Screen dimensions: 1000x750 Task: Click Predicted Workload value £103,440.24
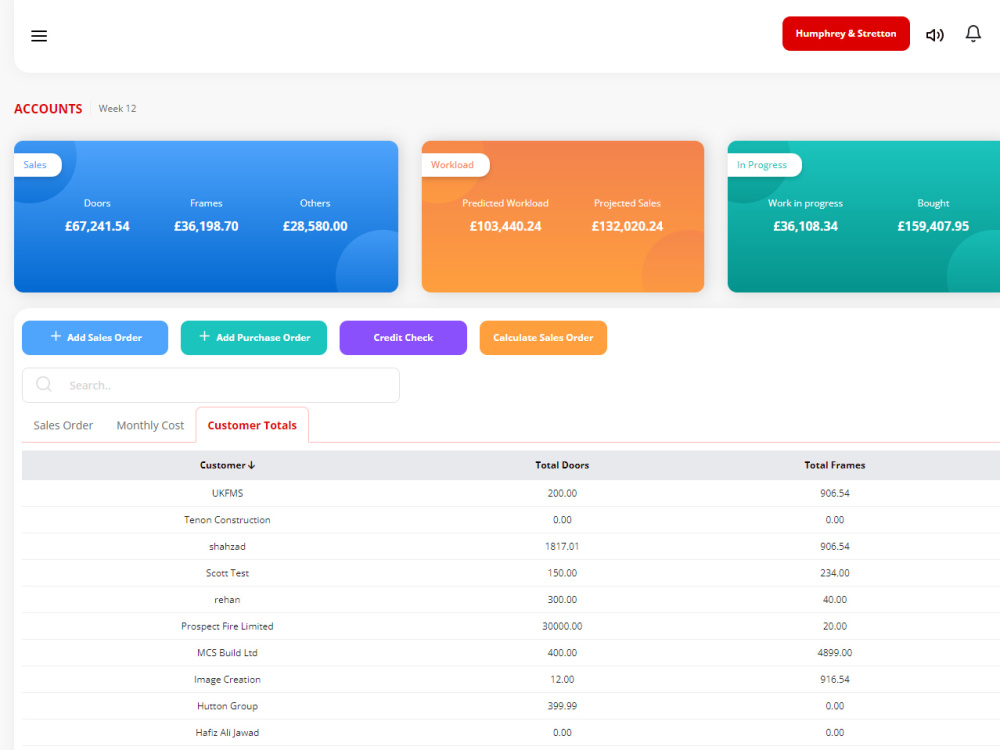[505, 226]
